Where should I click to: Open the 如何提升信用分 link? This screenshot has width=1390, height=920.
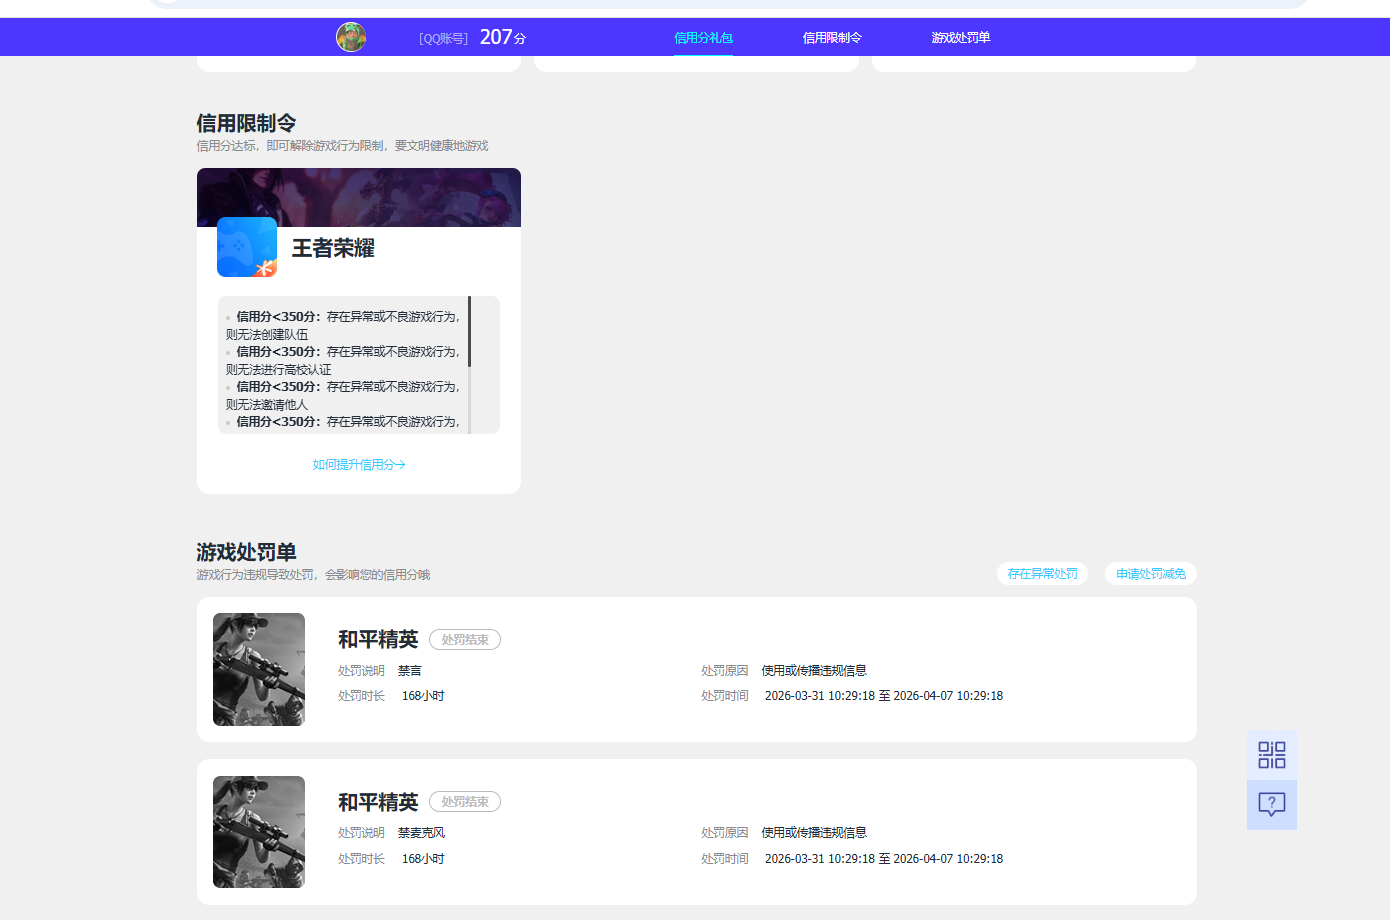[x=358, y=463]
